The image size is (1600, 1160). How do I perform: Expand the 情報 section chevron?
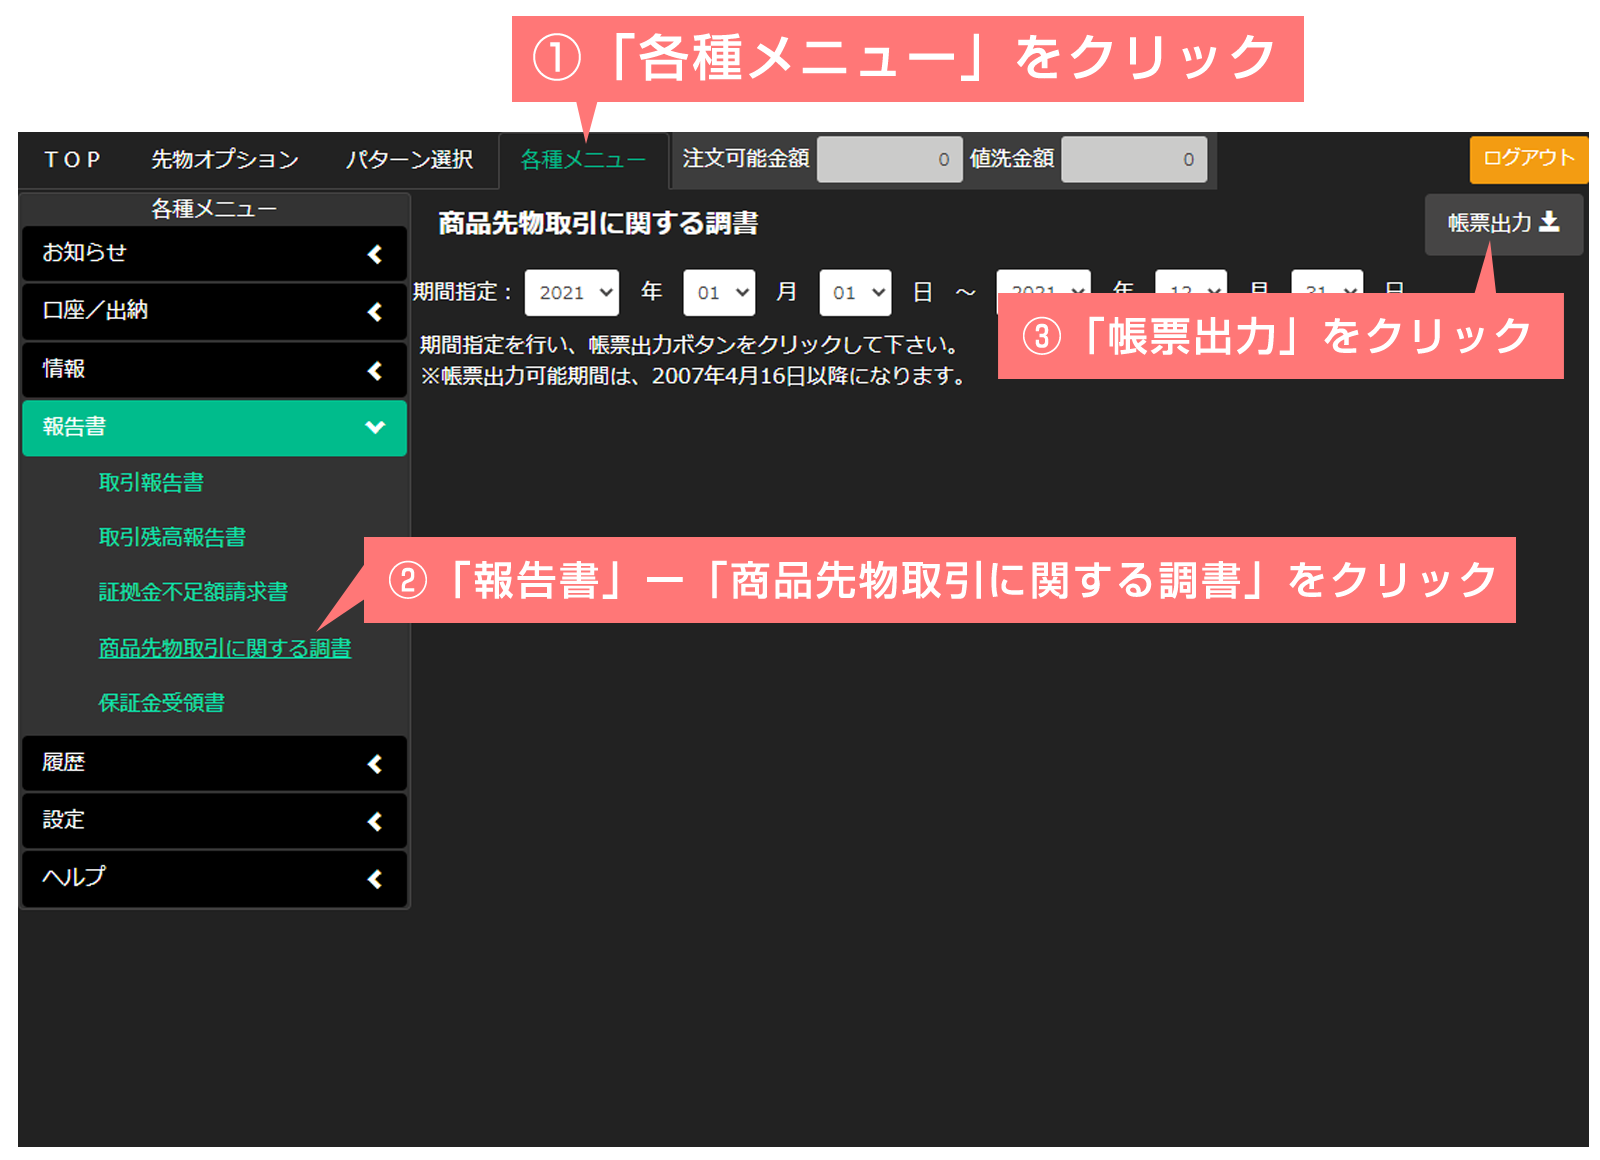[375, 370]
